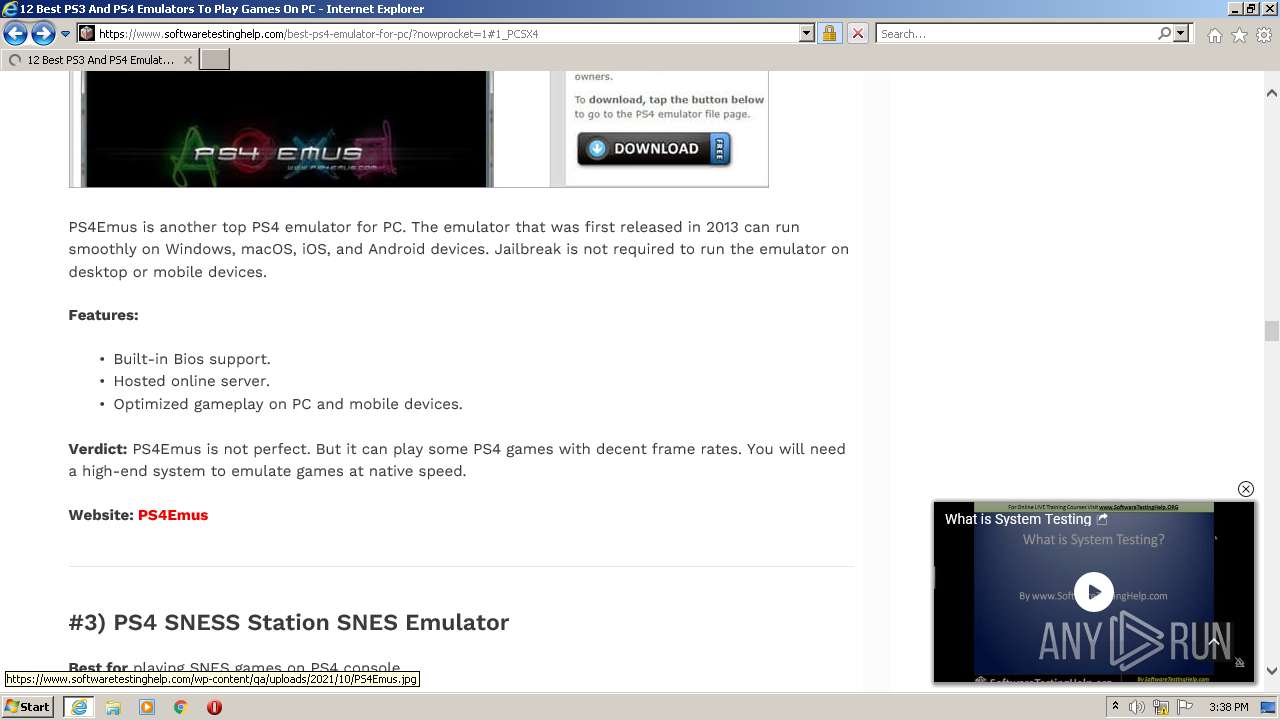Open the volume speaker tray icon

1137,707
